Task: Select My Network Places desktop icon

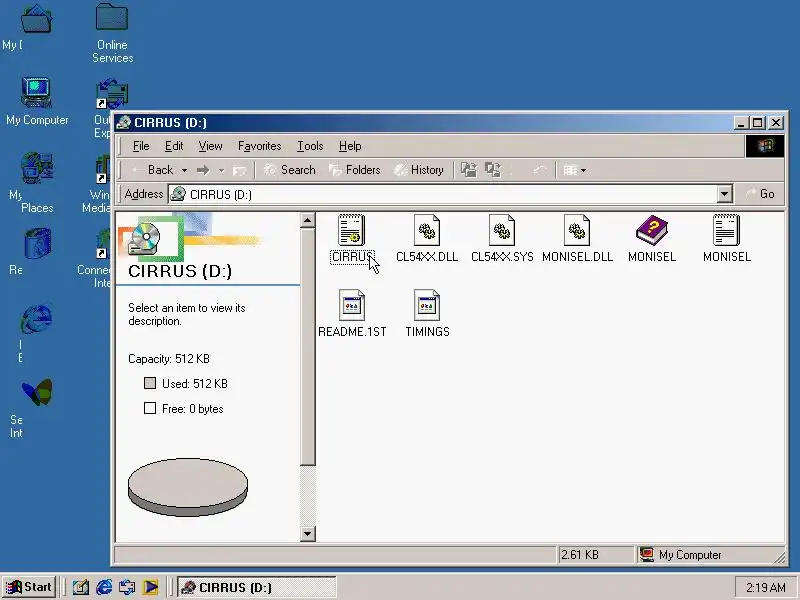Action: [36, 168]
